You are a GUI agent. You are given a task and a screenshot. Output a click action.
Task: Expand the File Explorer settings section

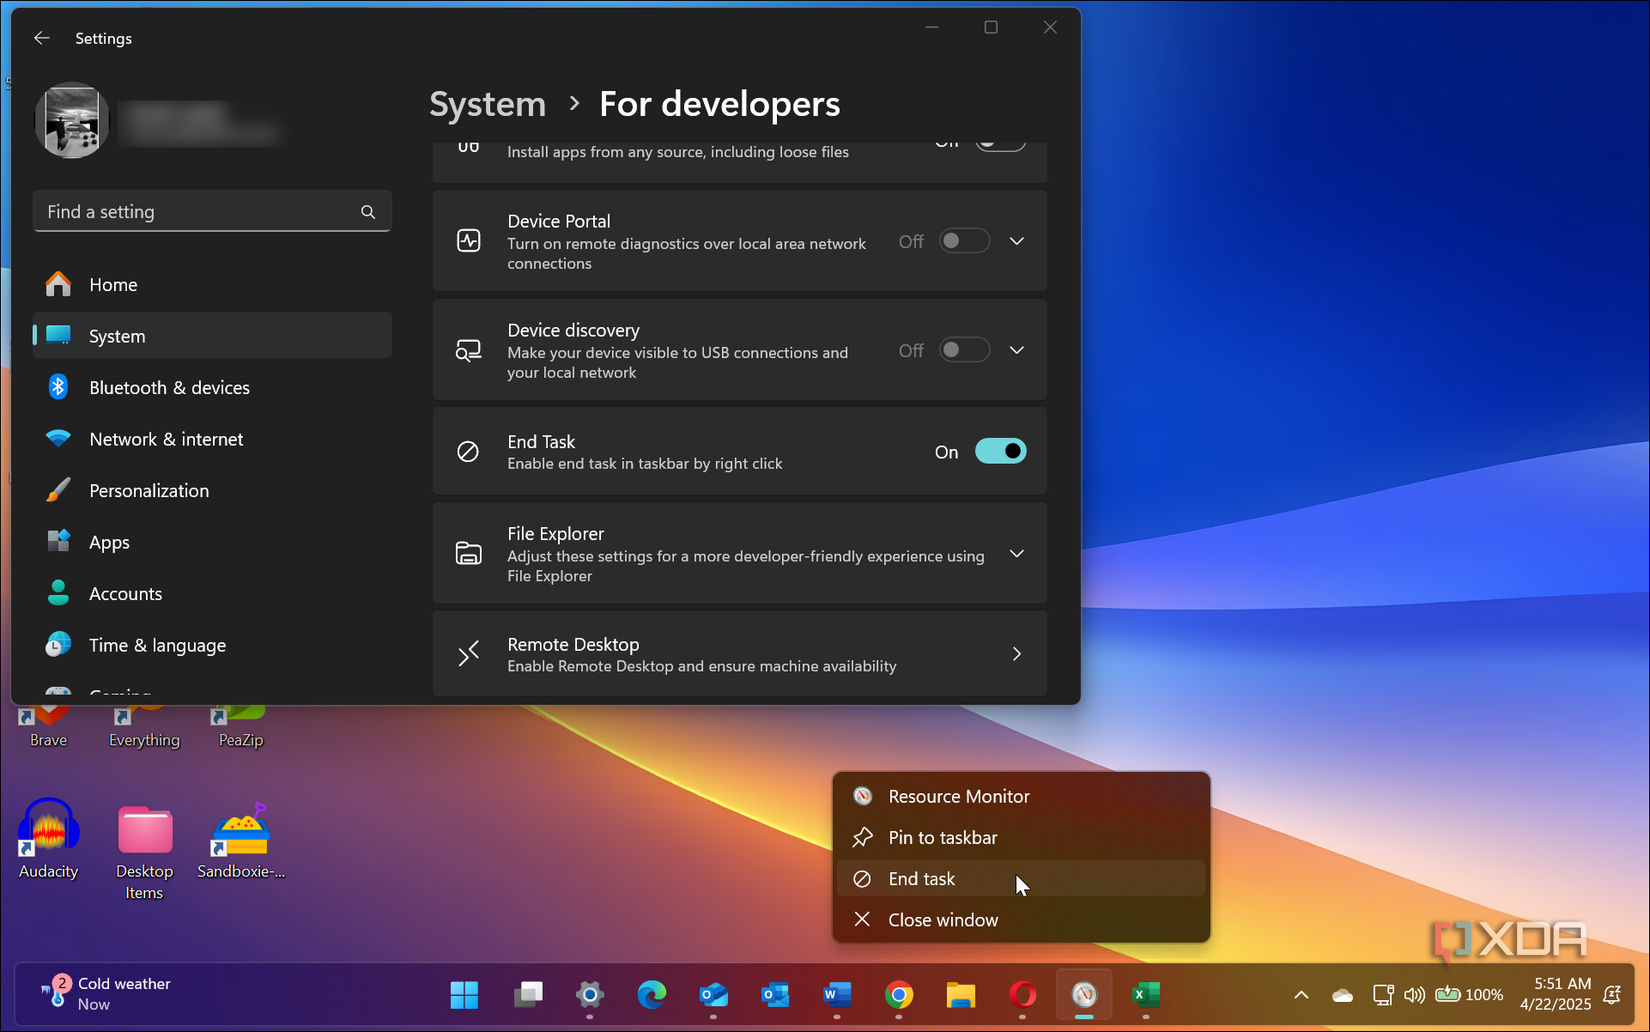tap(1016, 553)
